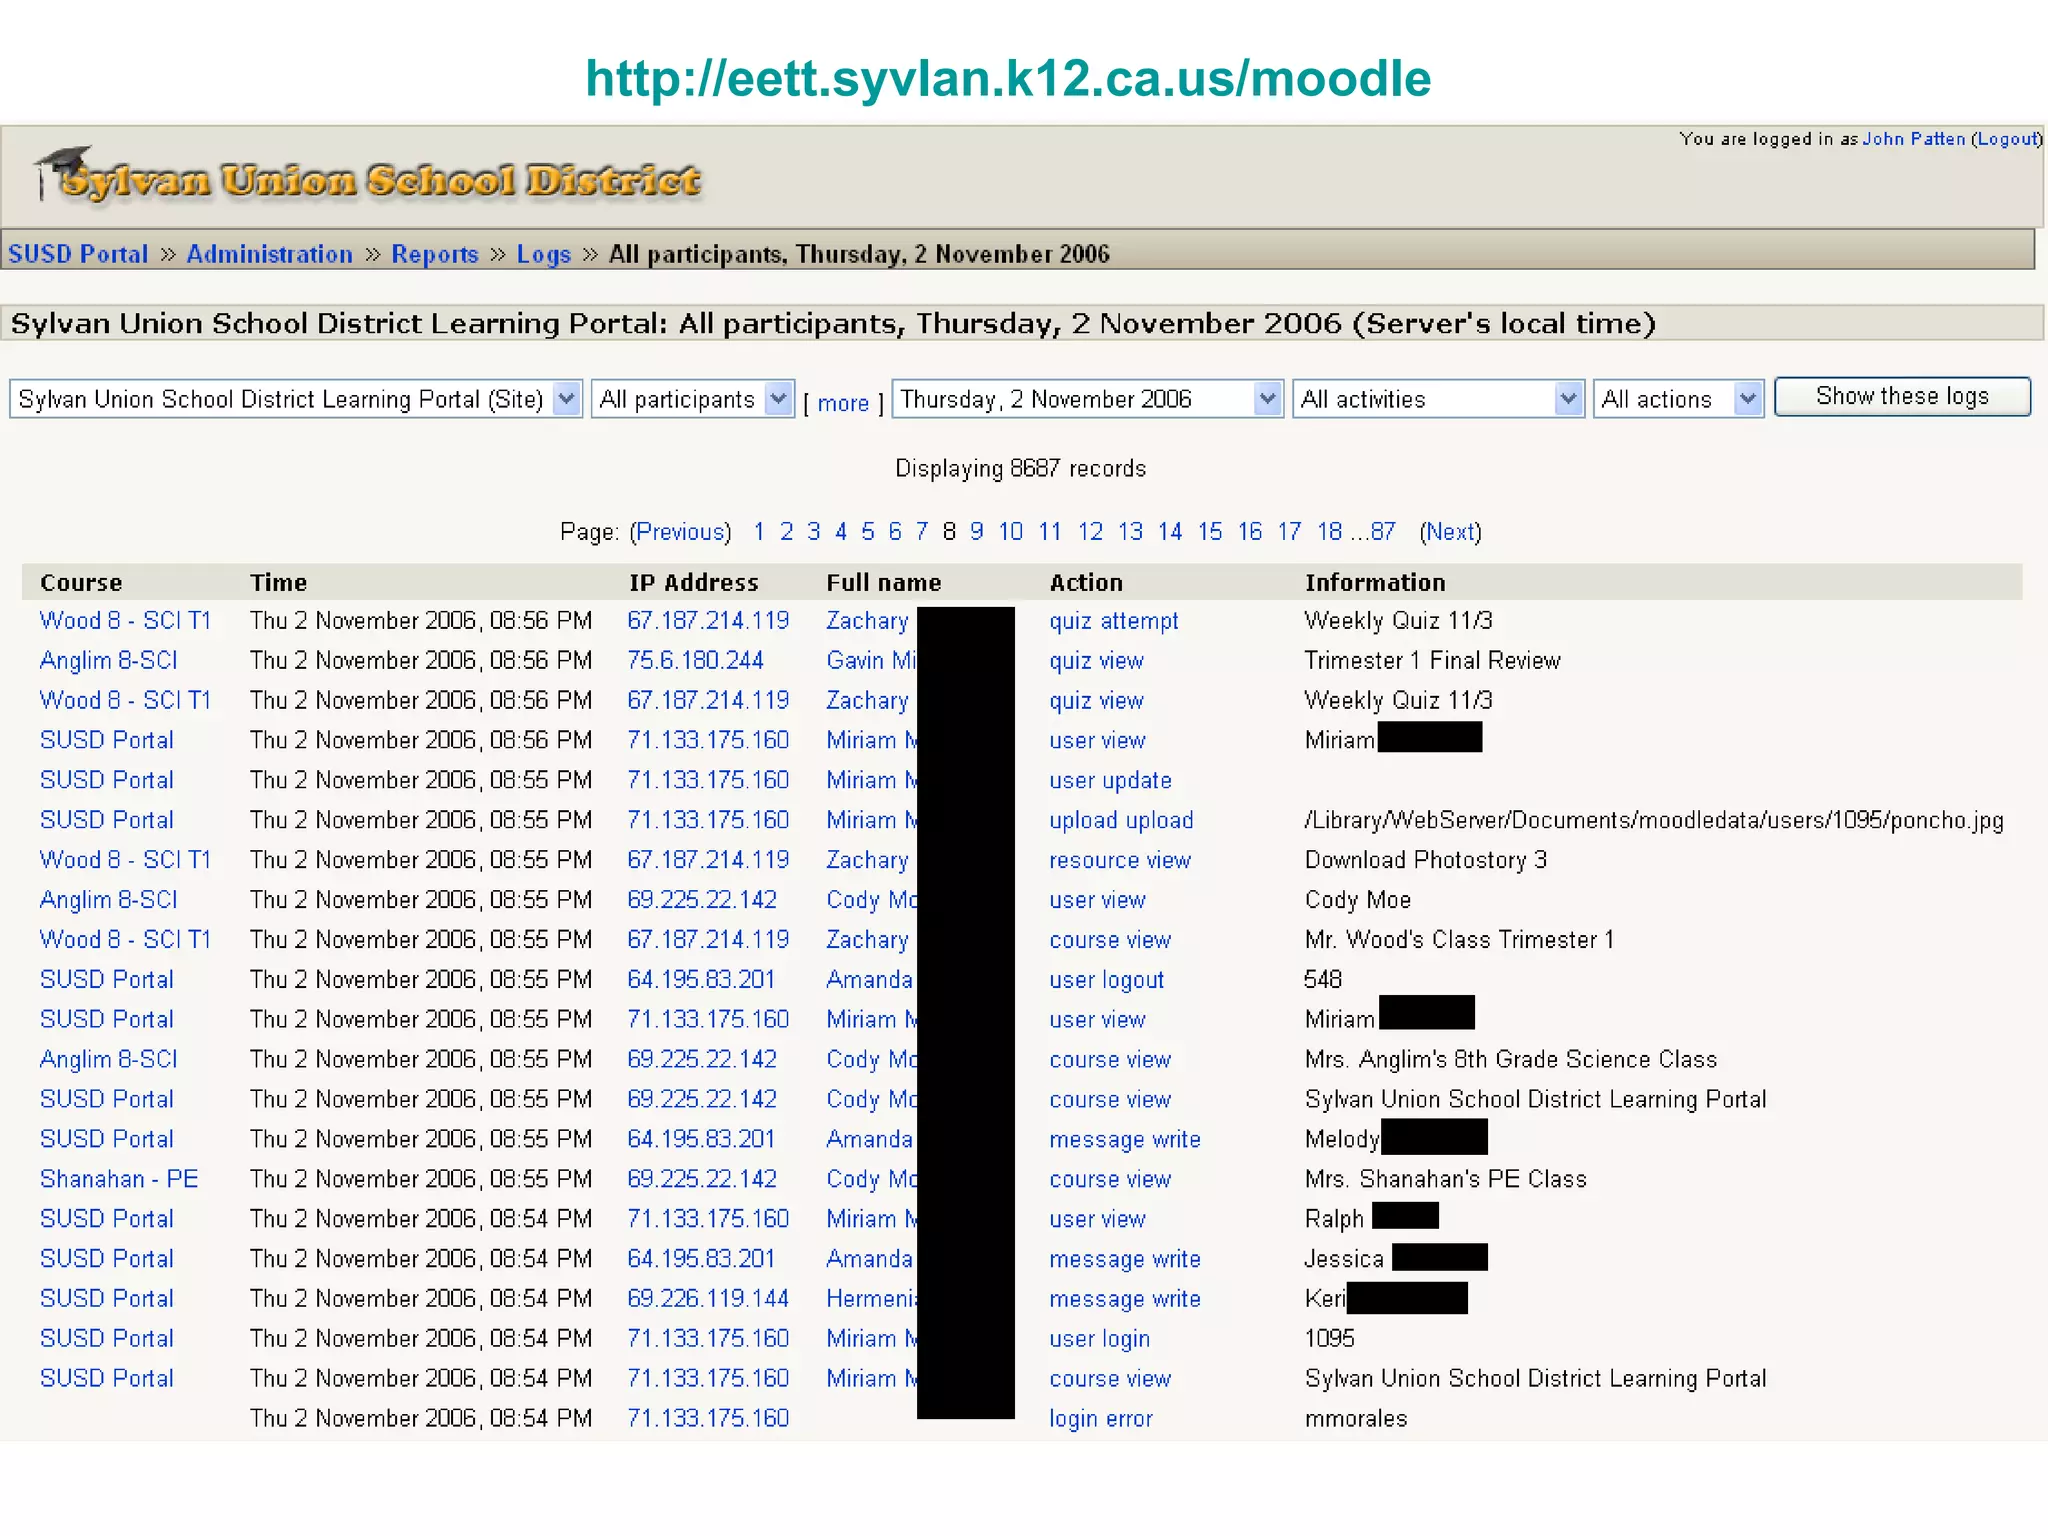The height and width of the screenshot is (1536, 2048).
Task: Go to the Next page of logs
Action: pos(1451,531)
